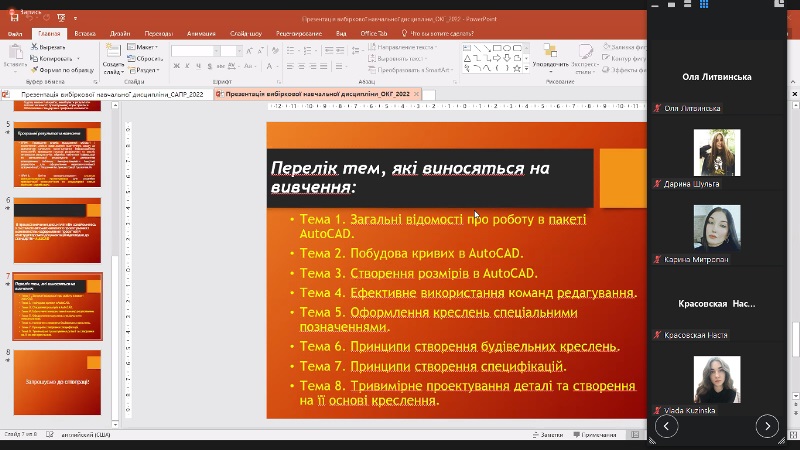Toggle strikethrough (abc) formatting

220,66
